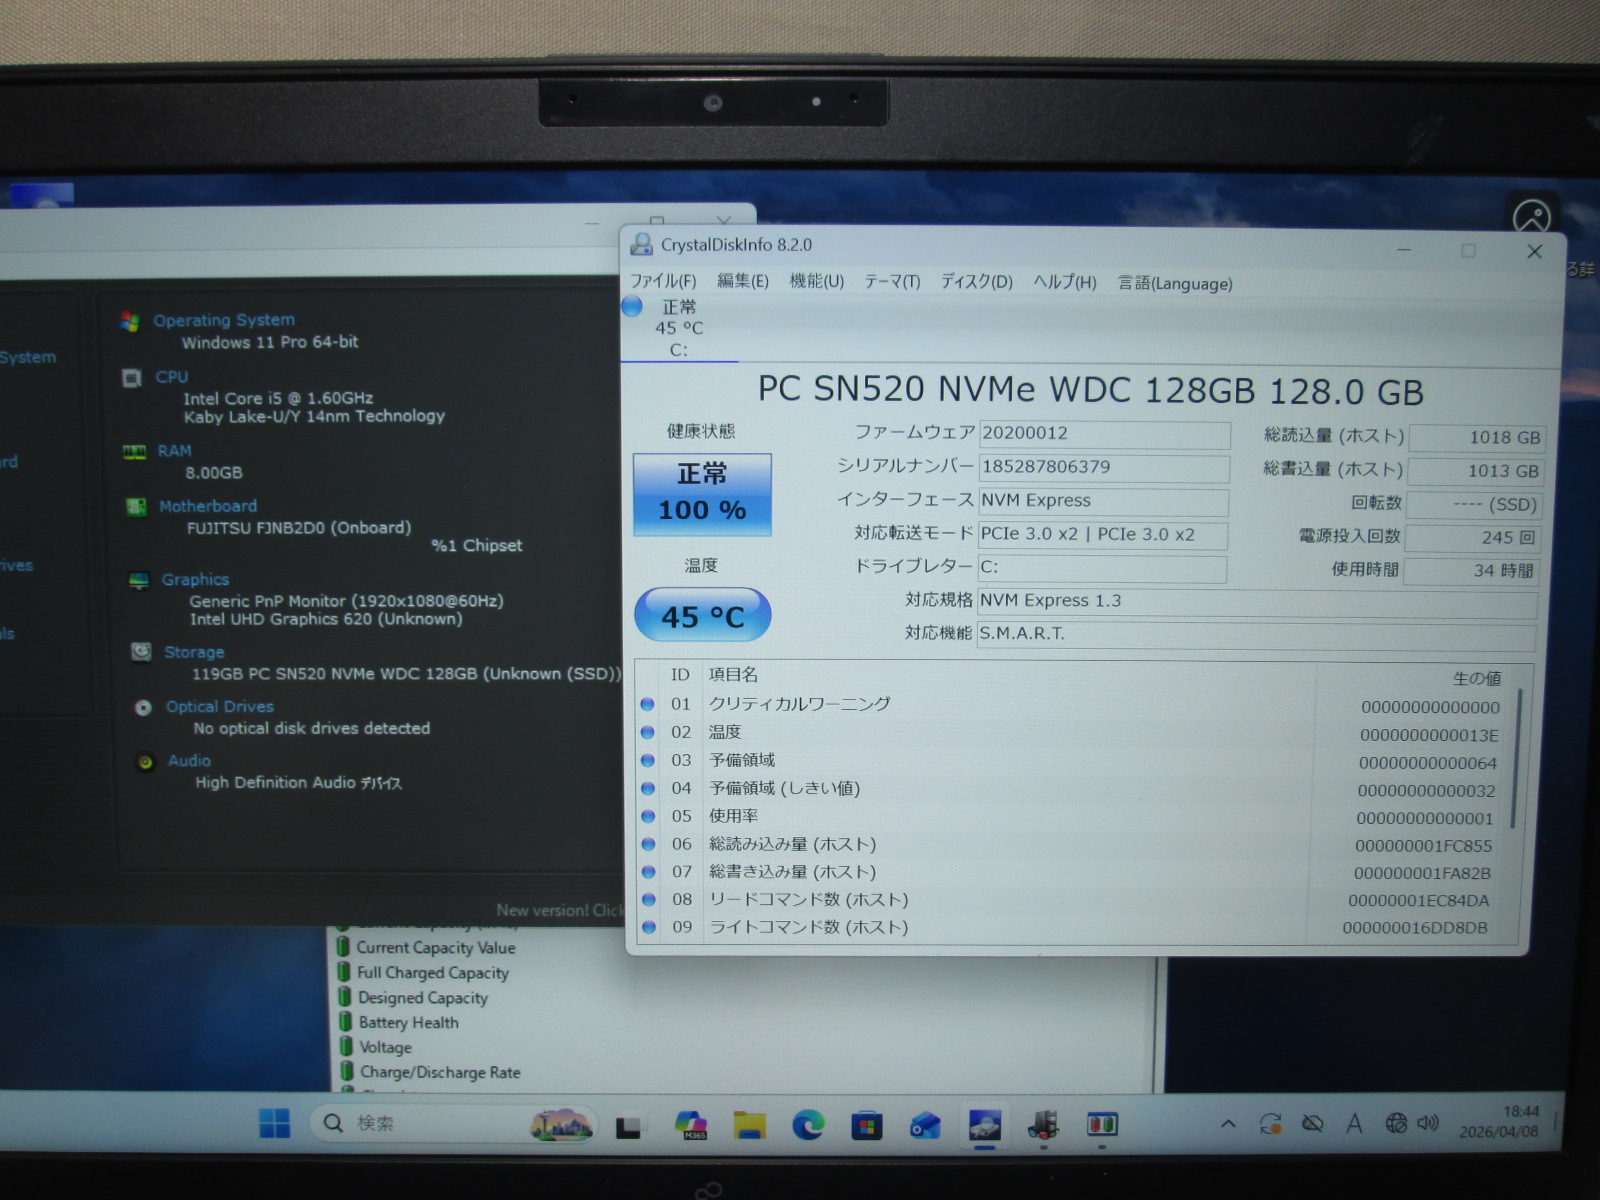Open the Microsoft 365 Copilot taskbar icon
Screen dimensions: 1600x1200
(x=690, y=1125)
